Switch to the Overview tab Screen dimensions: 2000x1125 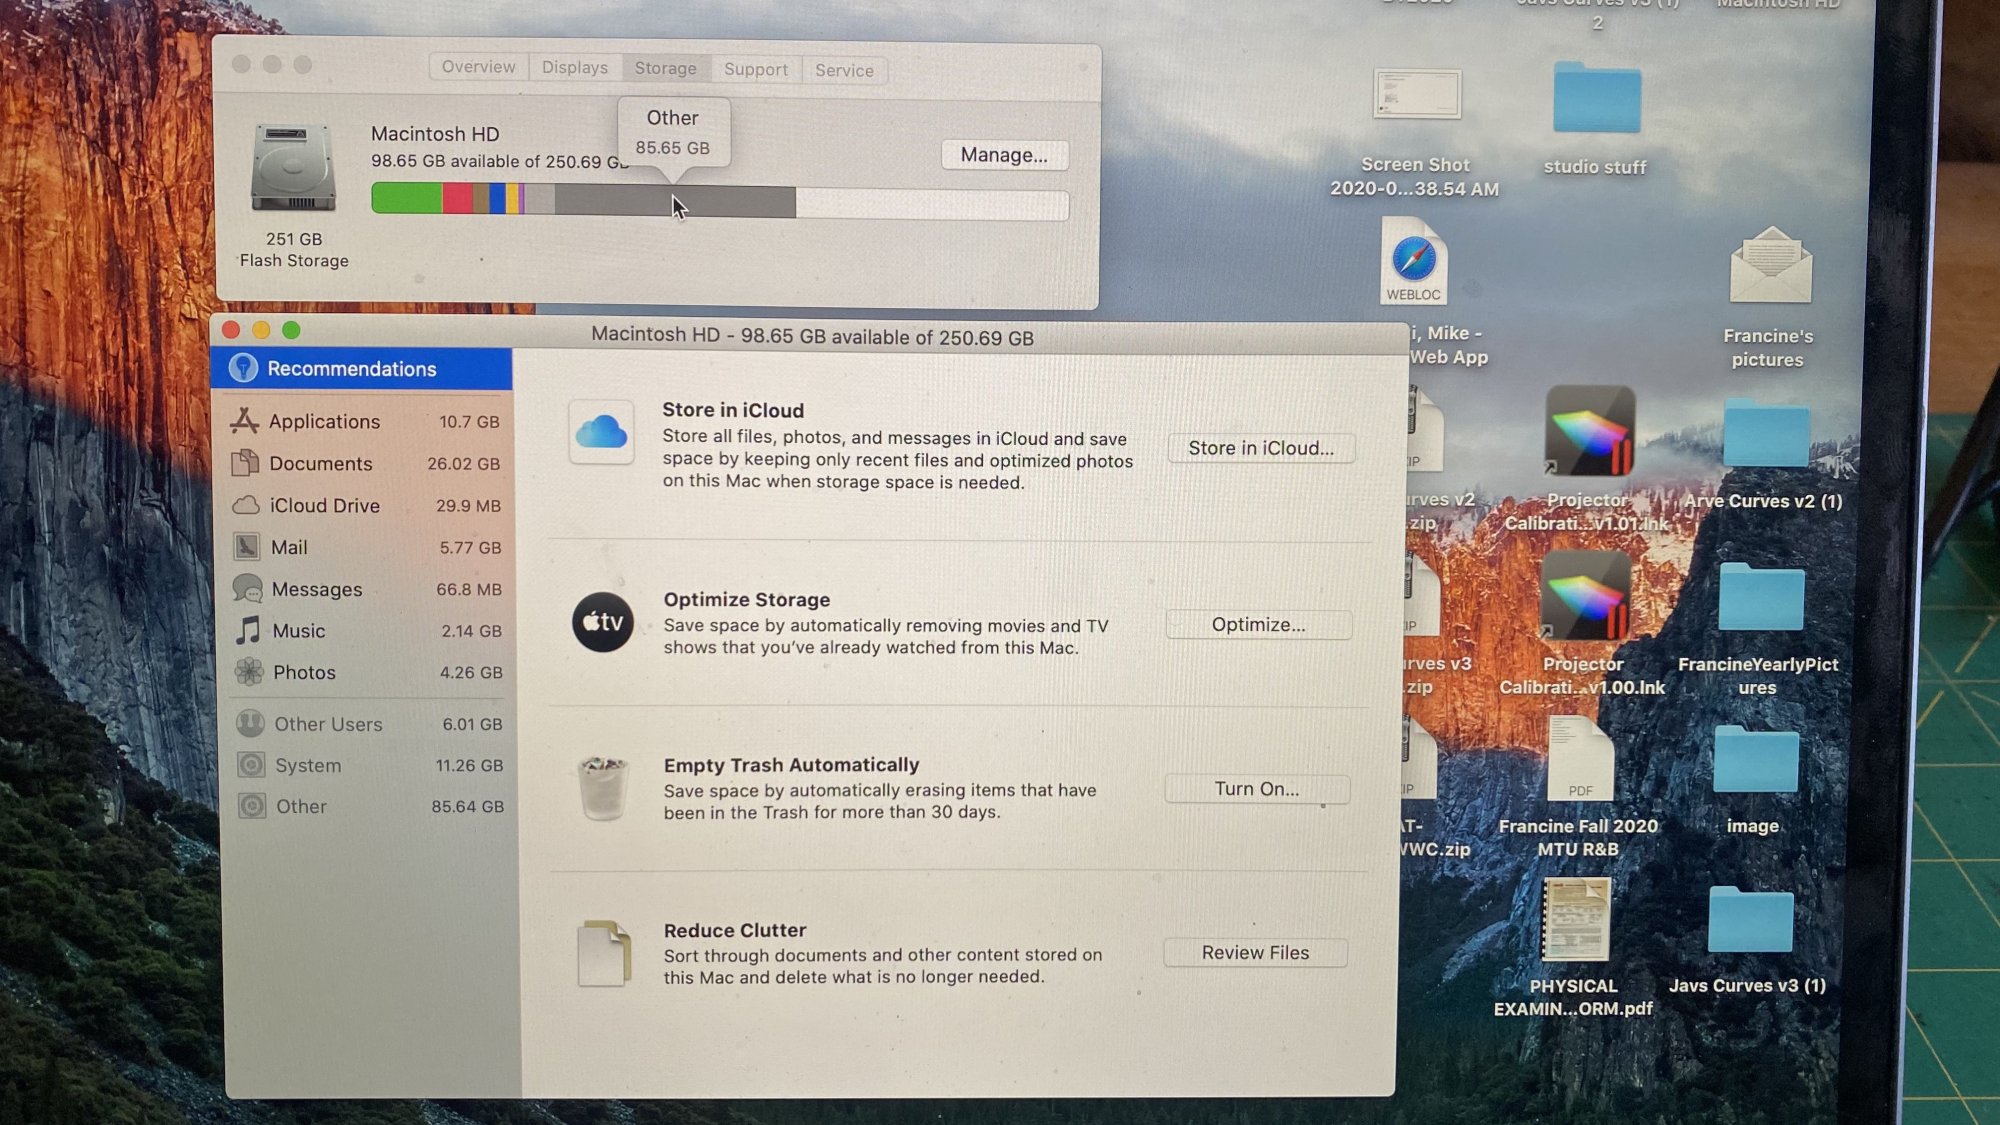478,67
